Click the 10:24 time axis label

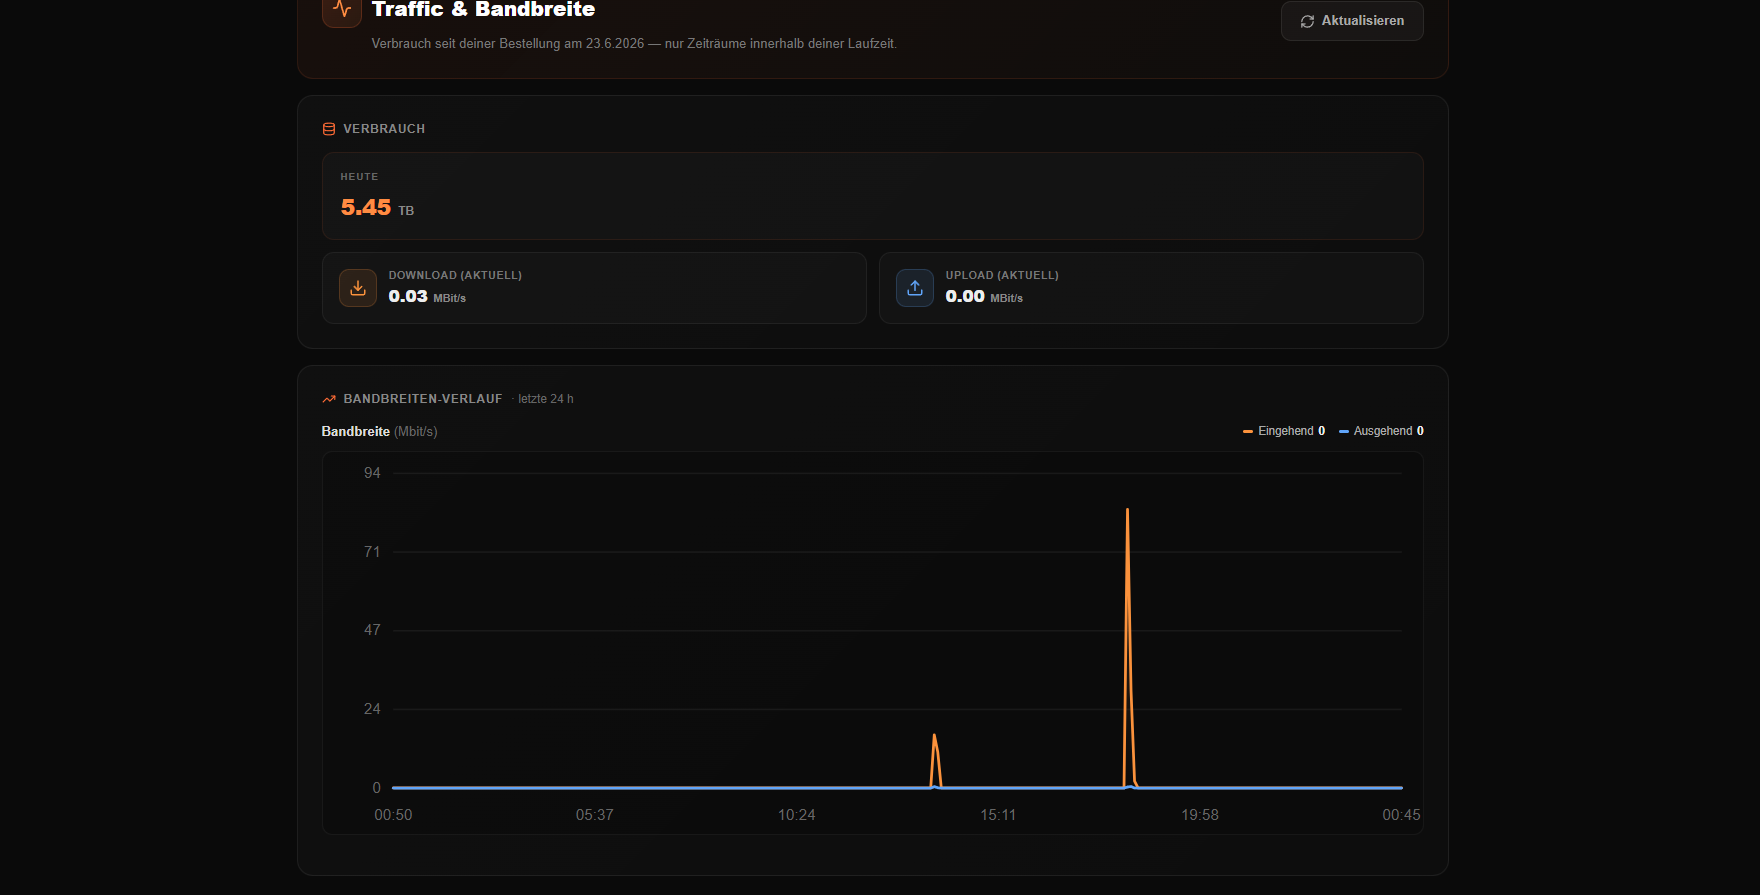pos(796,815)
